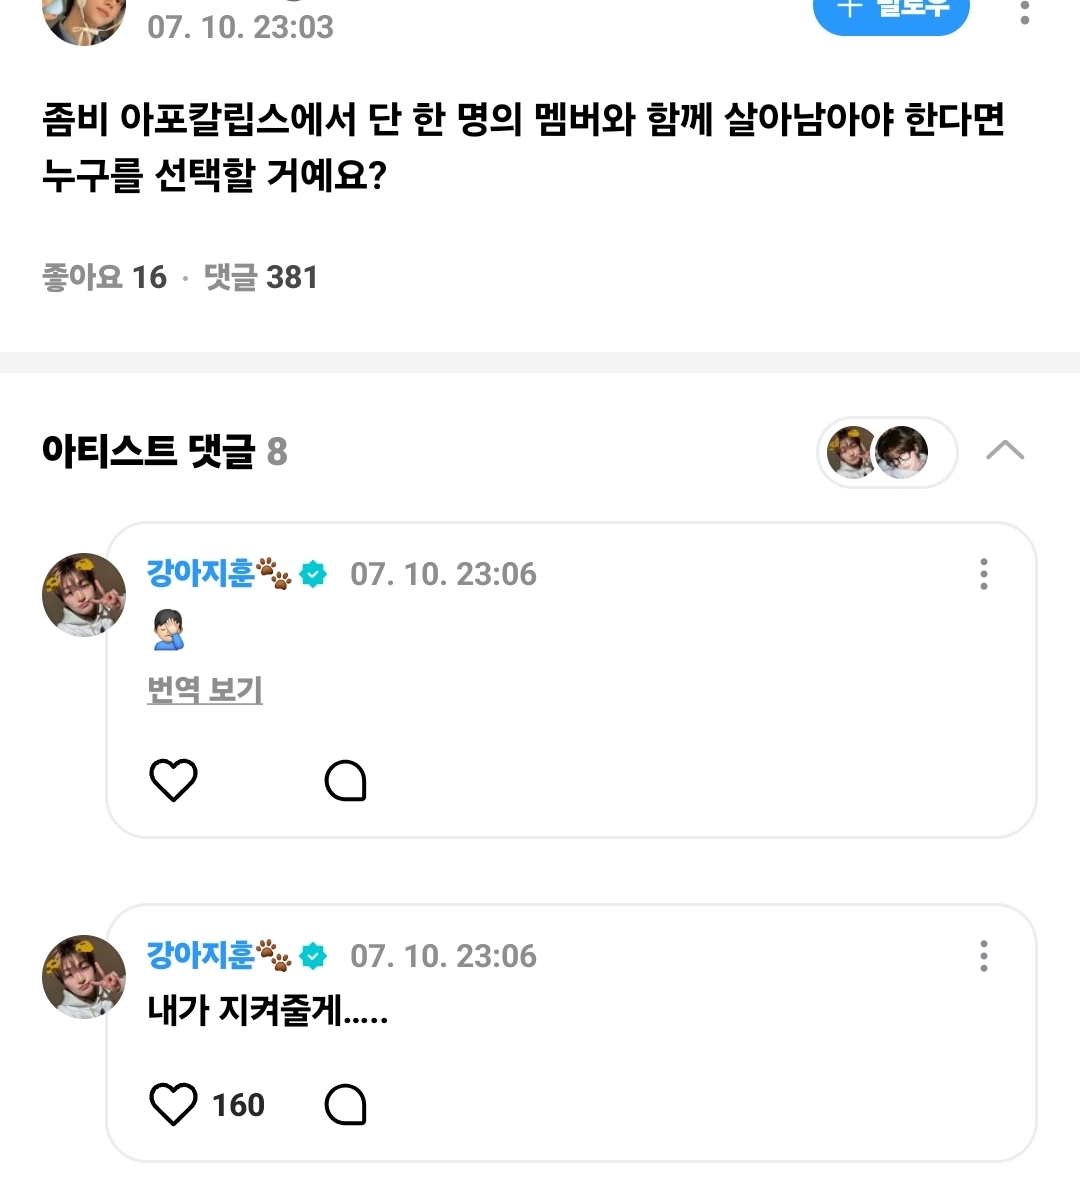This screenshot has width=1080, height=1190.
Task: View the 좋아요 16 likes list
Action: click(x=104, y=277)
